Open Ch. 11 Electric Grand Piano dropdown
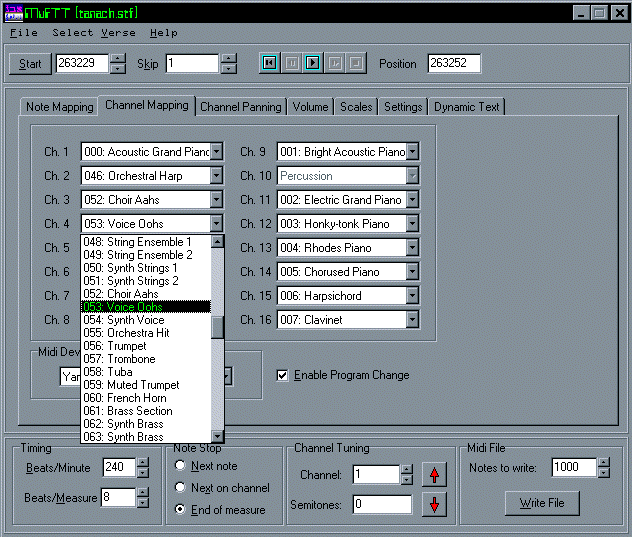Viewport: 632px width, 537px height. (412, 200)
